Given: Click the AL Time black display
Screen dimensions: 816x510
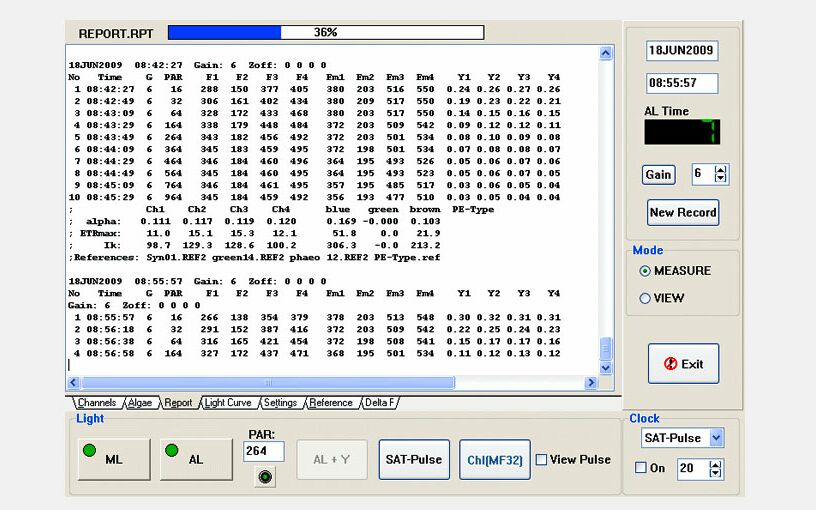Looking at the screenshot, I should (x=682, y=132).
